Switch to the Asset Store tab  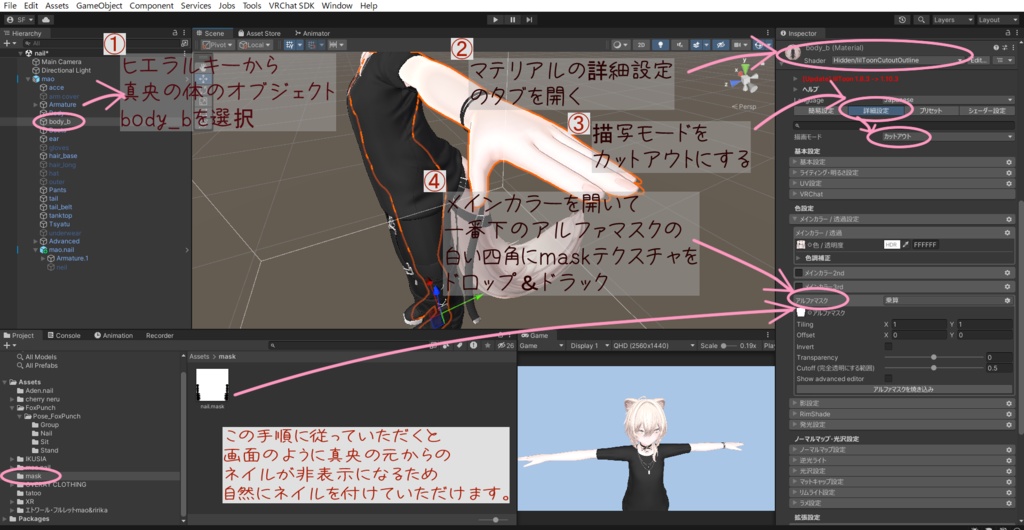pyautogui.click(x=259, y=33)
